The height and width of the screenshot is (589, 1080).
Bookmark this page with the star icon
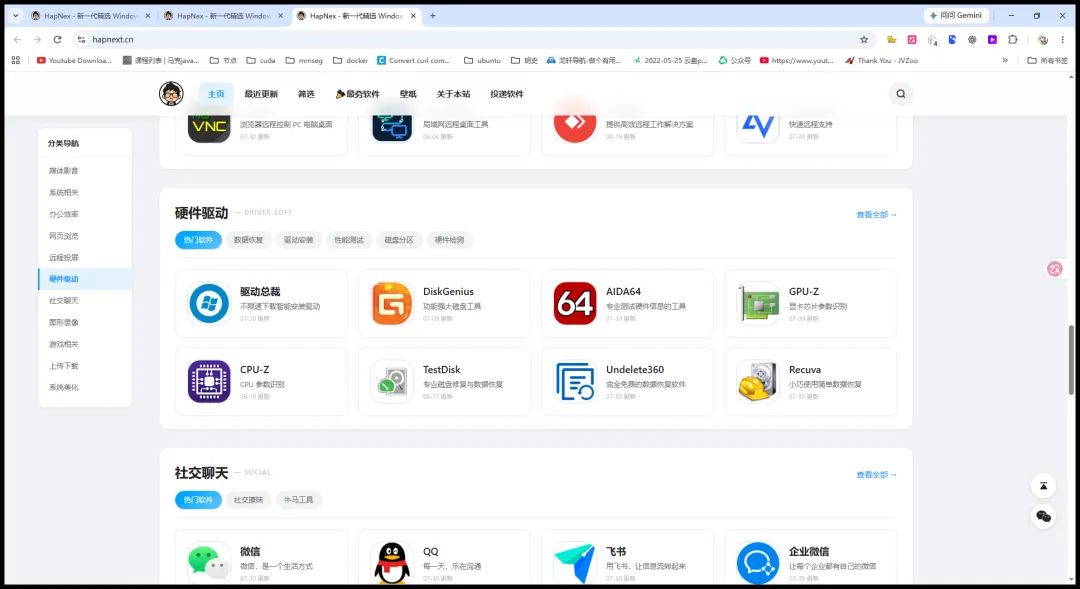(x=864, y=39)
